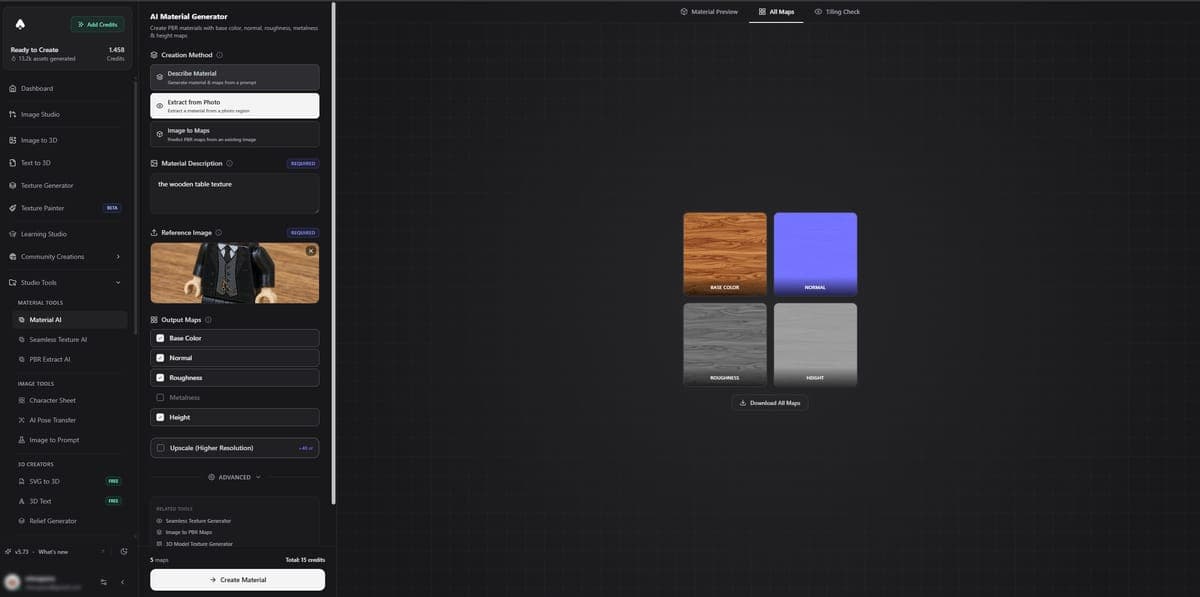Toggle the Roughness map checkbox
The width and height of the screenshot is (1200, 597).
pos(160,378)
